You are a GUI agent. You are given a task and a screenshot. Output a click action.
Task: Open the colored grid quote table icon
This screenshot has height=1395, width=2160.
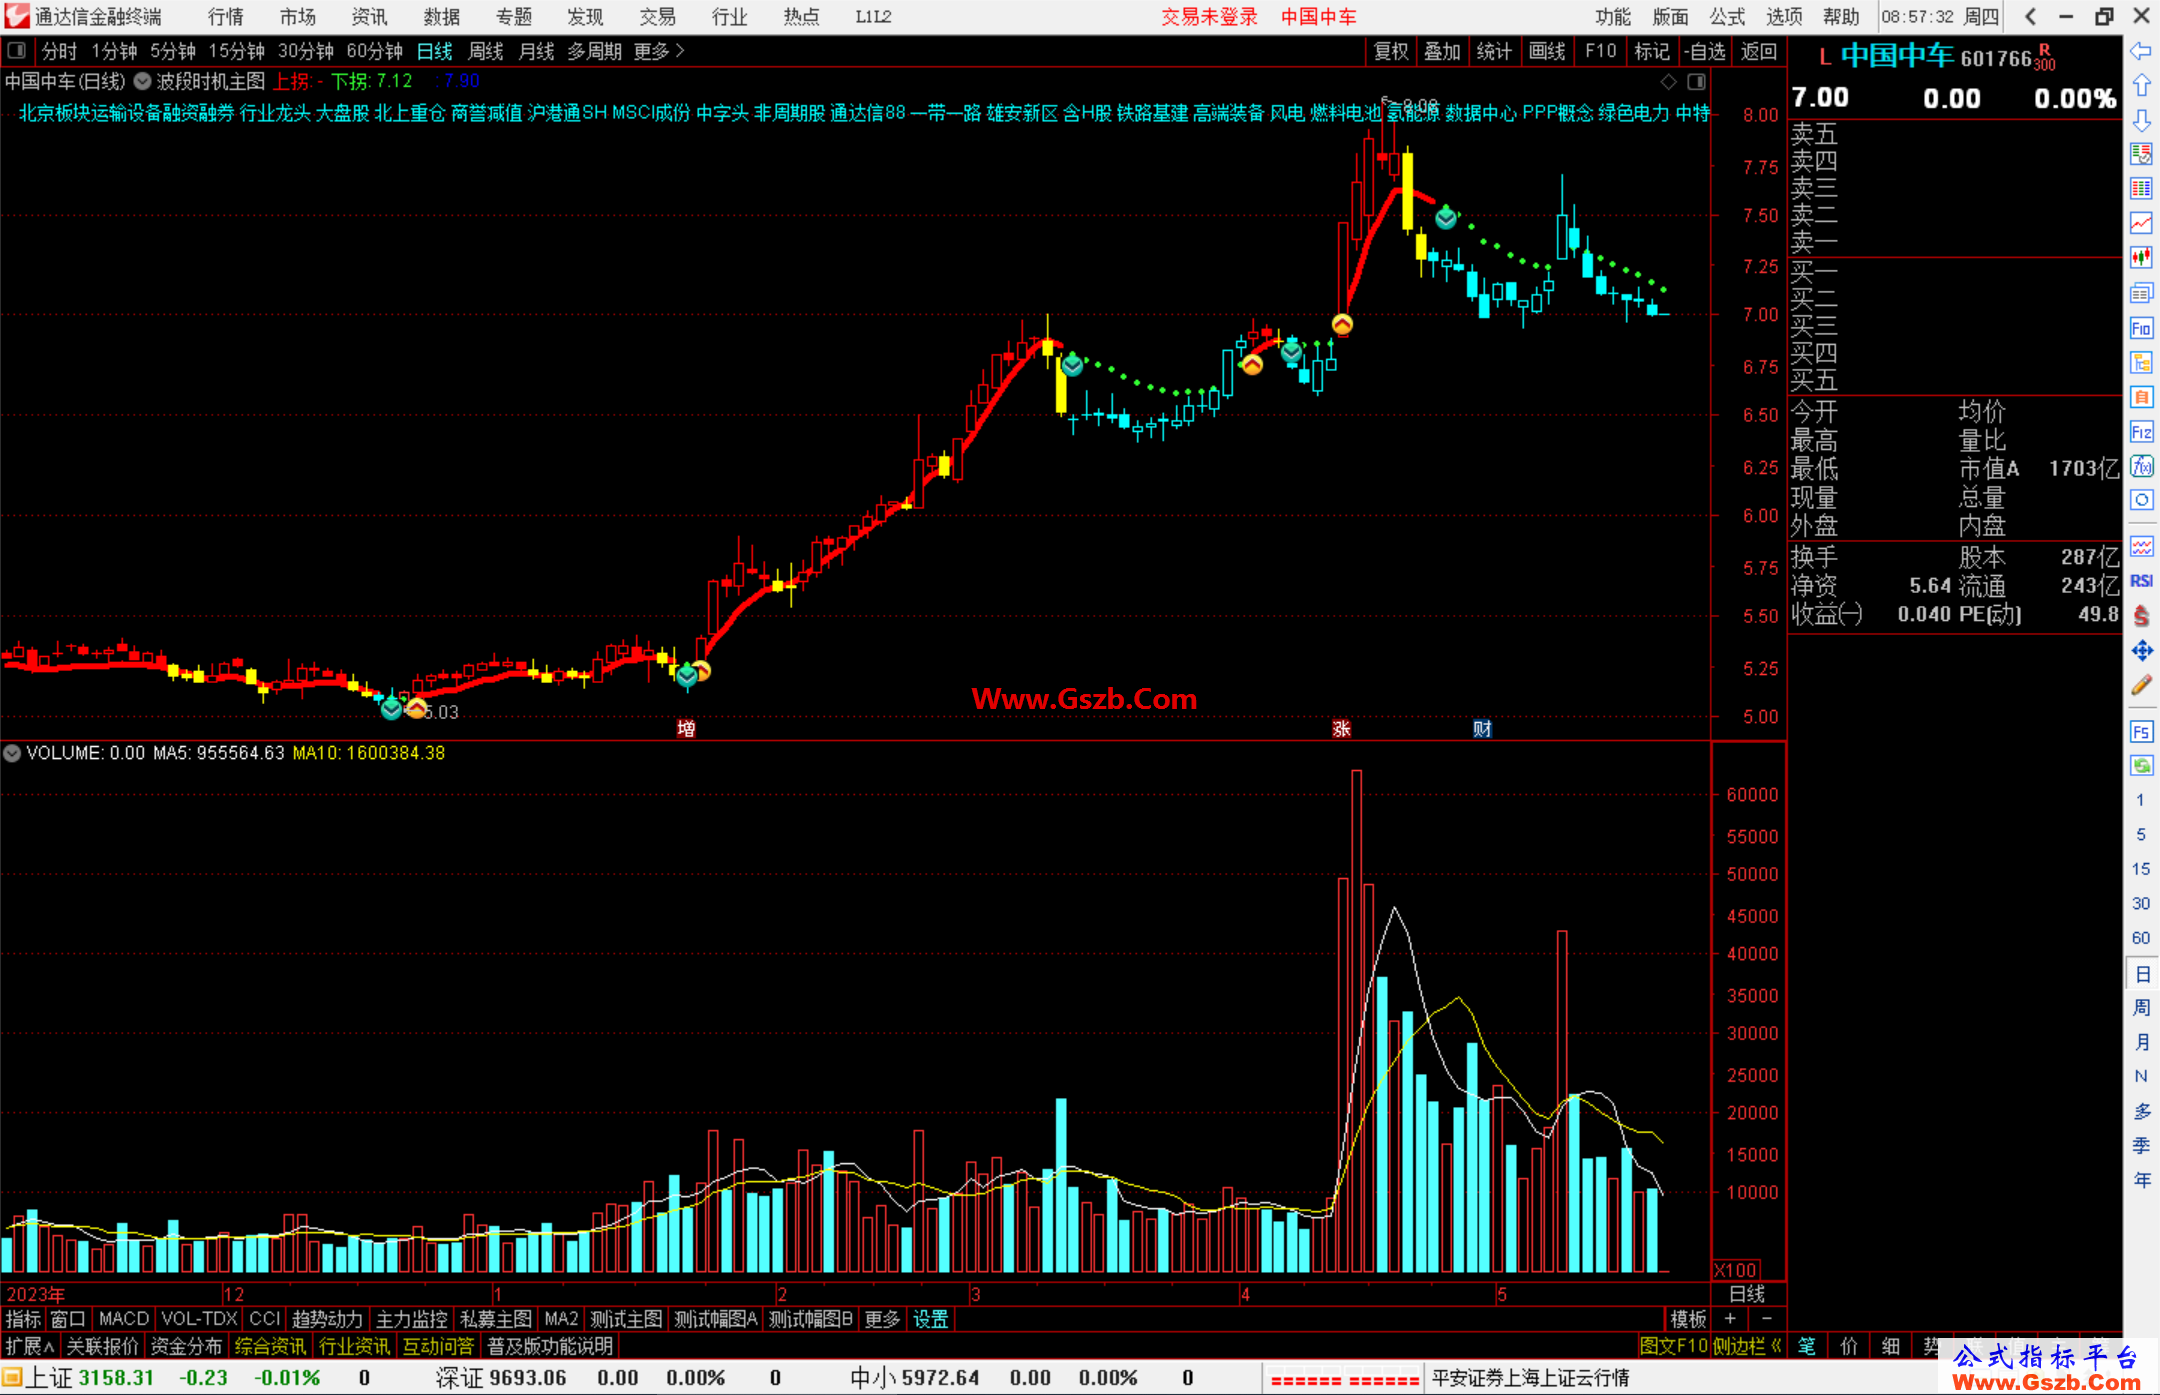coord(2141,189)
